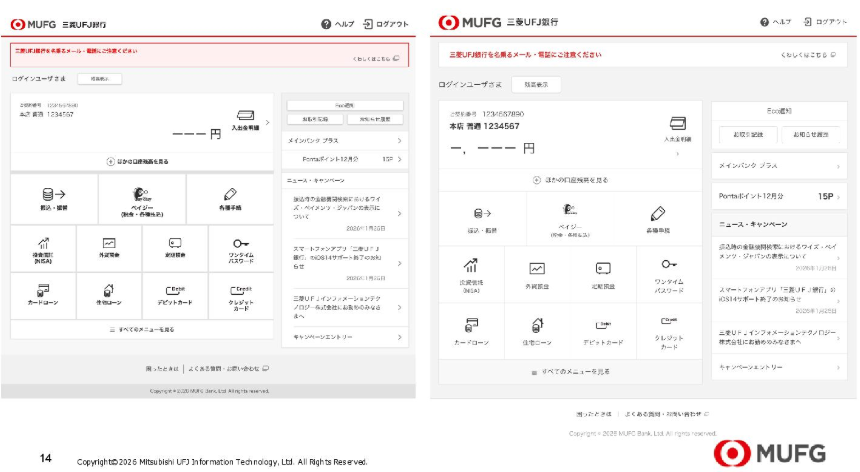Open ペイジー Pay-easy icon in right mockup
Image resolution: width=860 pixels, height=472 pixels.
[570, 209]
